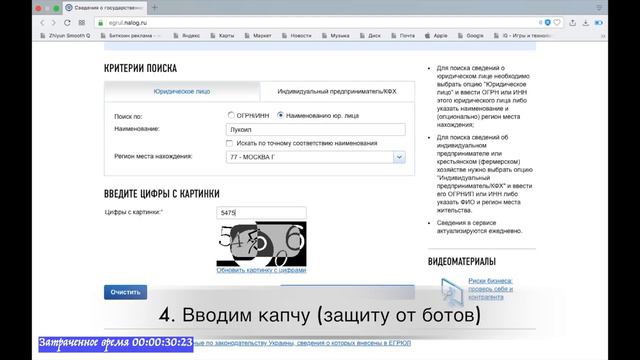
Task: Click the green fullscreen window button
Action: pyautogui.click(x=56, y=8)
